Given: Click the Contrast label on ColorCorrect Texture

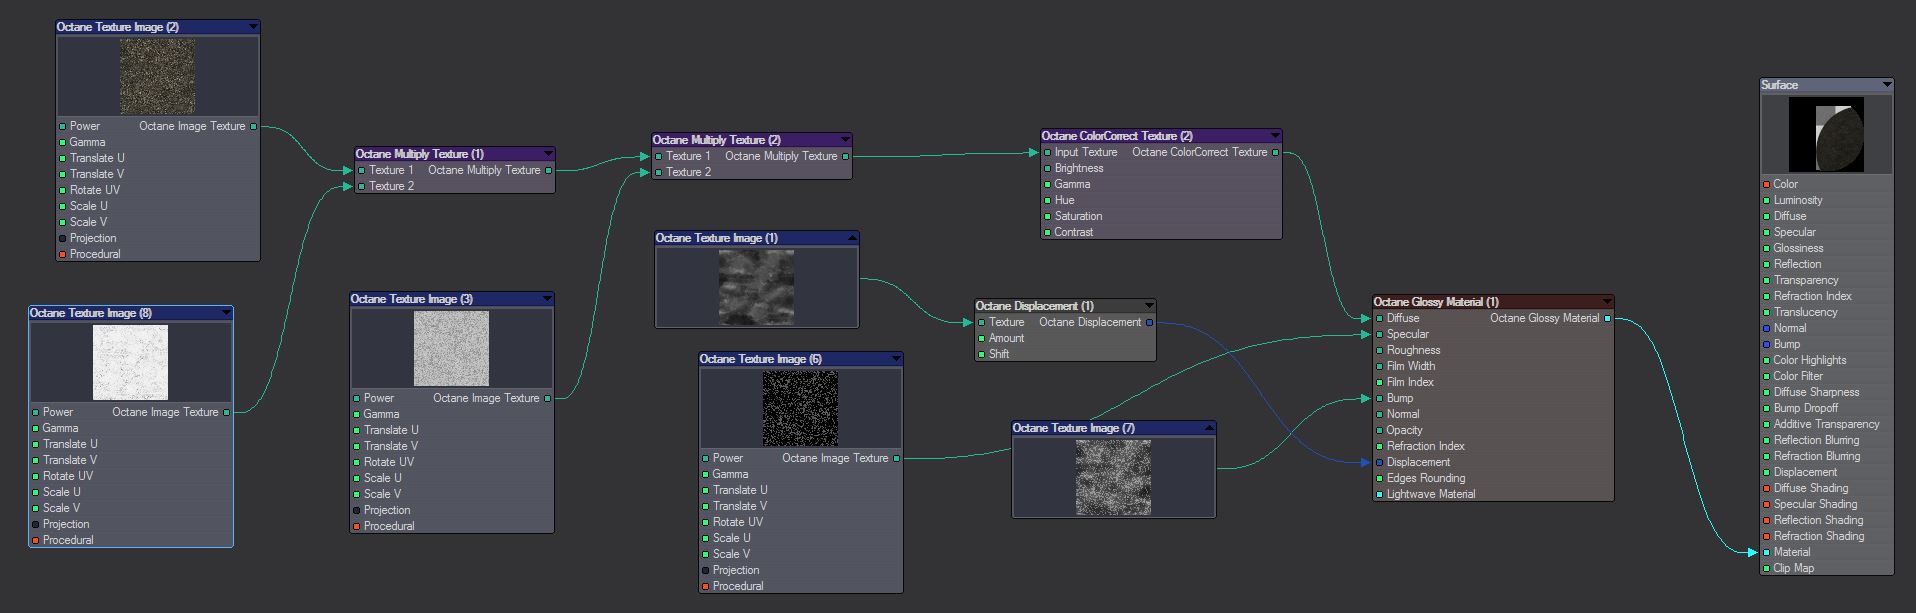Looking at the screenshot, I should (1074, 232).
